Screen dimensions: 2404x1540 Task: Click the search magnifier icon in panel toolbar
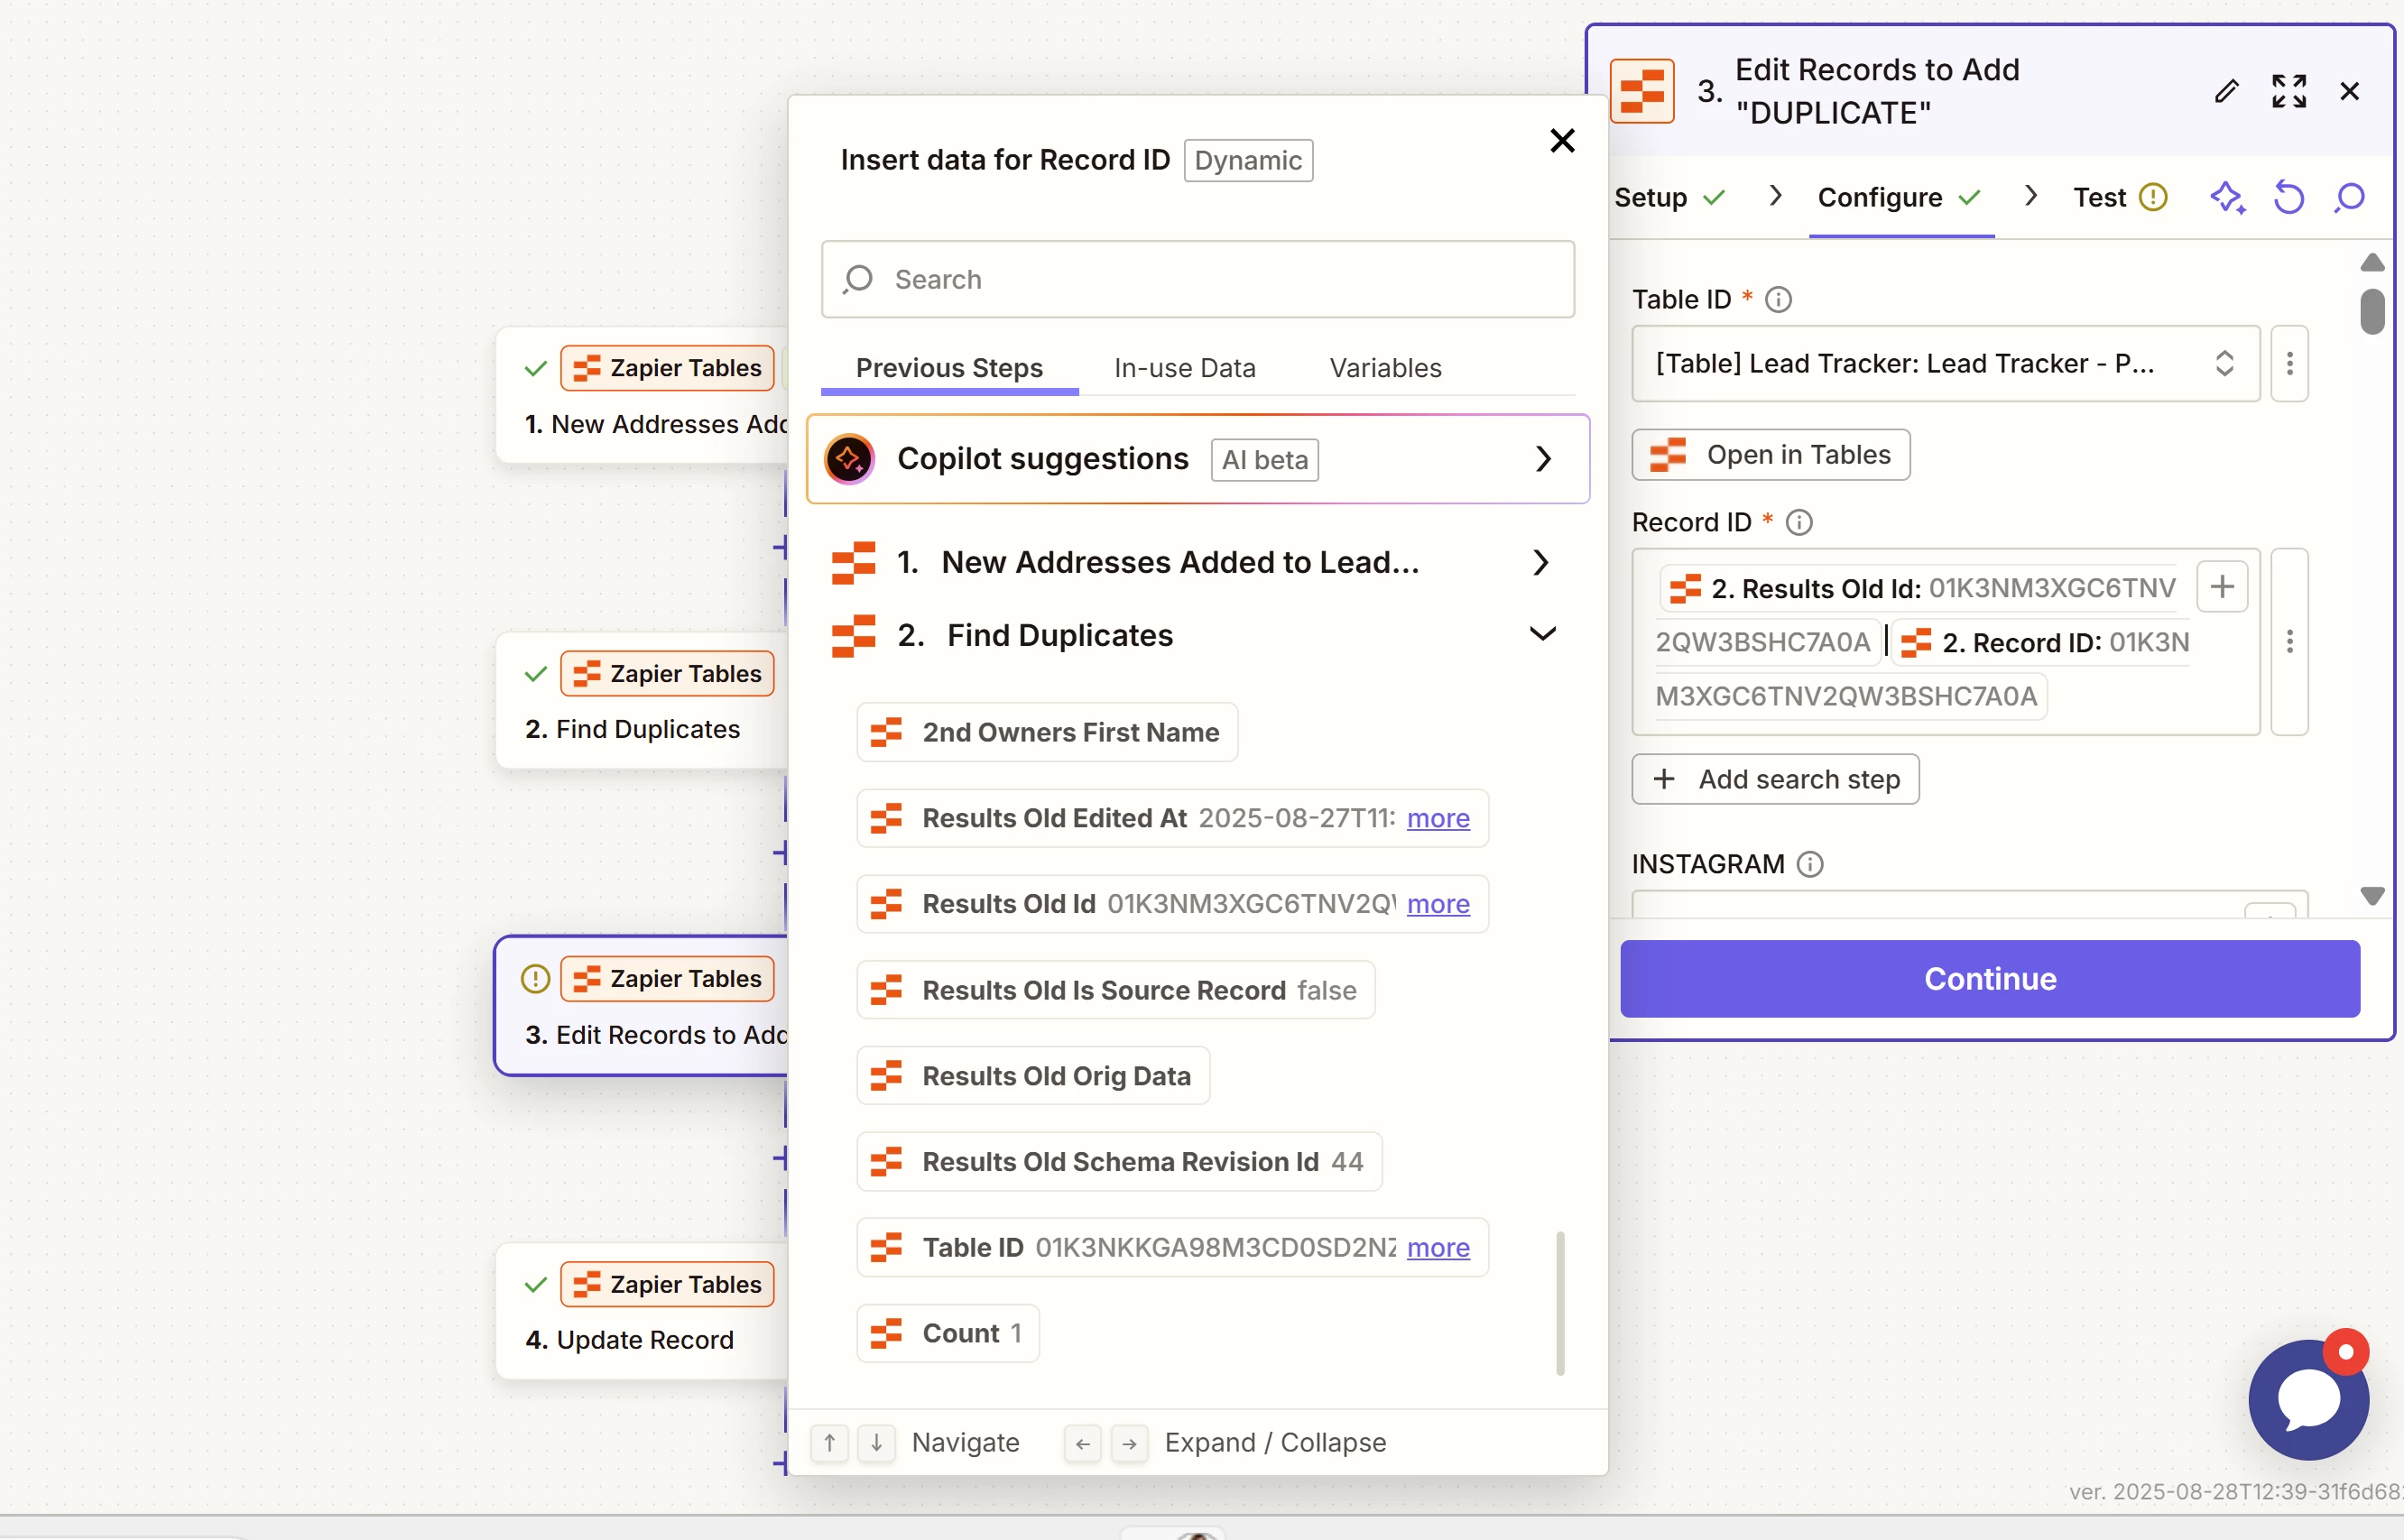pos(2350,197)
